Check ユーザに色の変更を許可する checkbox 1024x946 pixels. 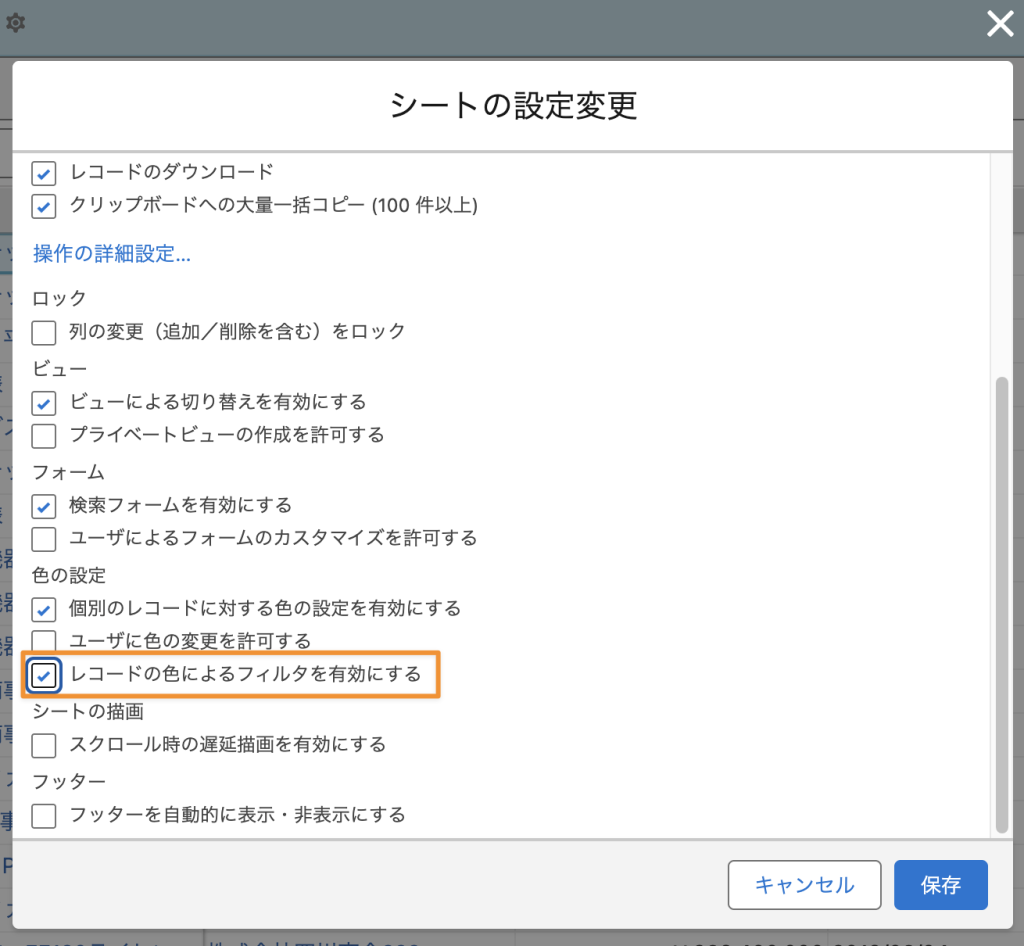pos(44,640)
